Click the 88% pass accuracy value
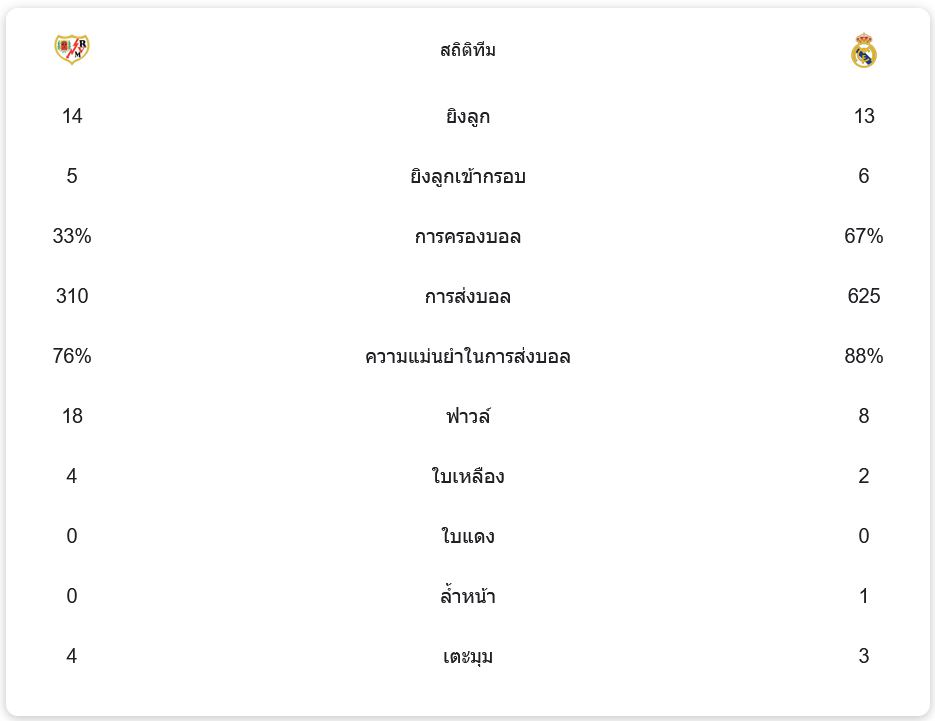Screen dimensions: 935x721 [864, 357]
